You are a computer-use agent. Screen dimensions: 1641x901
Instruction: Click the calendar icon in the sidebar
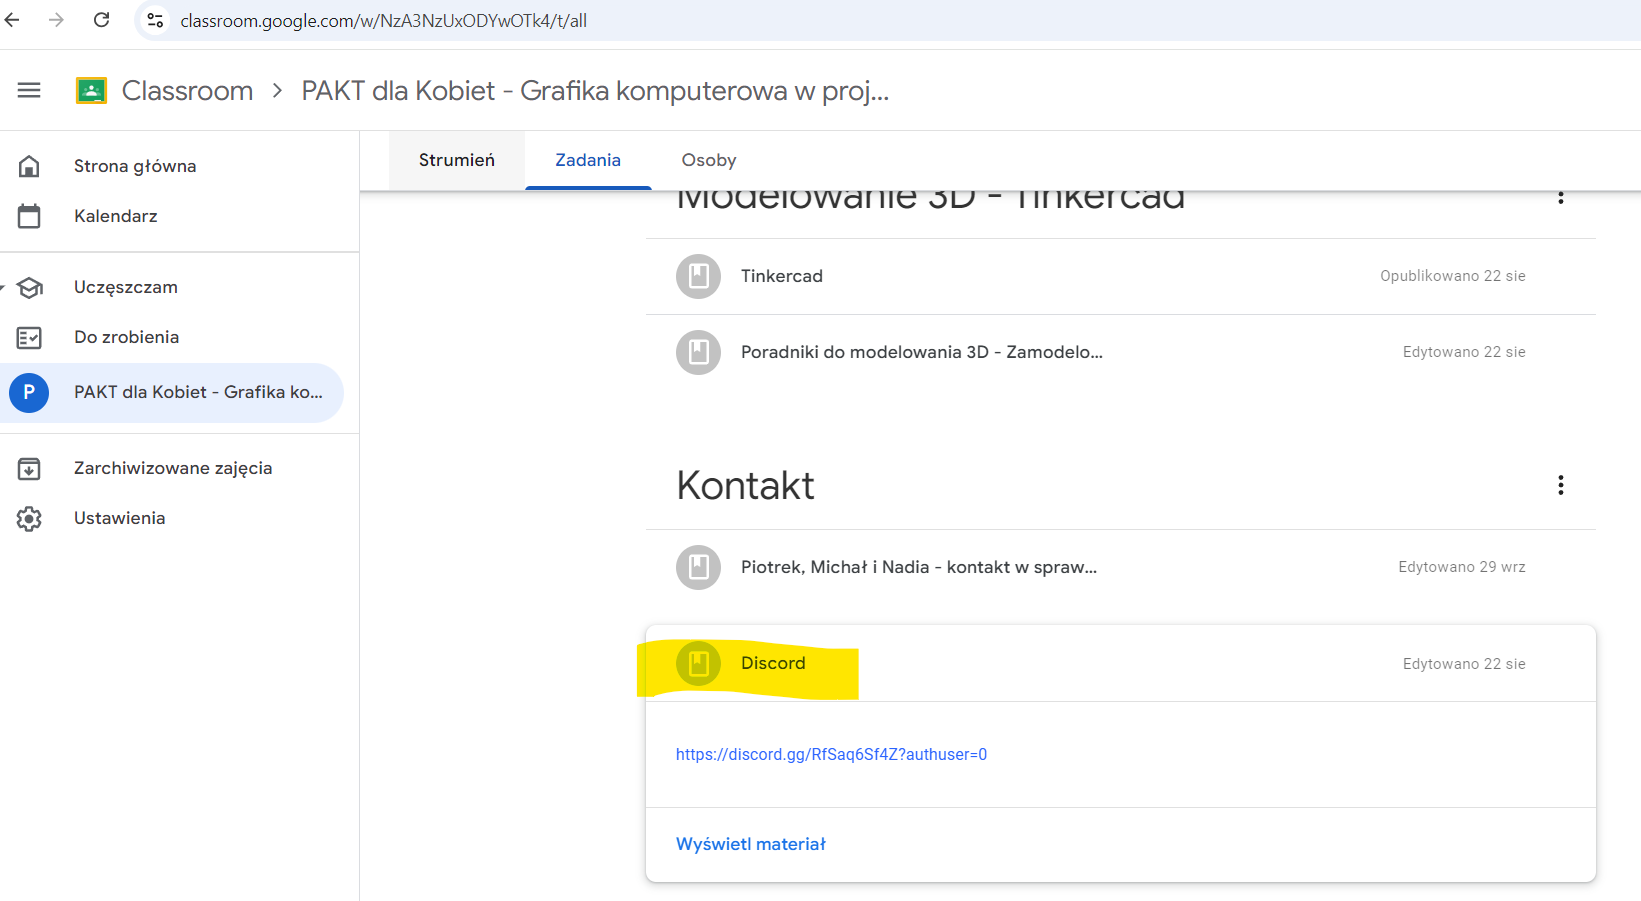(29, 216)
